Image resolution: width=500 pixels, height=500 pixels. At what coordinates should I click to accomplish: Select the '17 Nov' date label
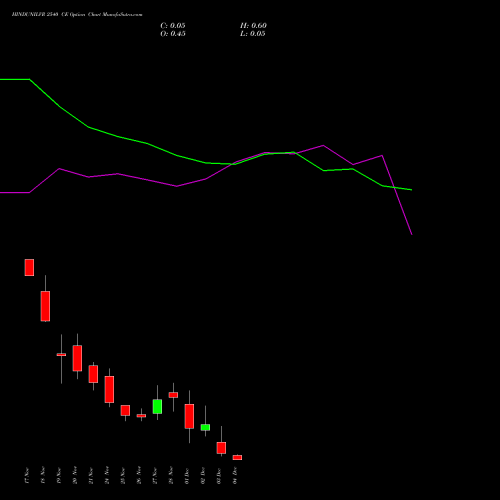[x=27, y=476]
